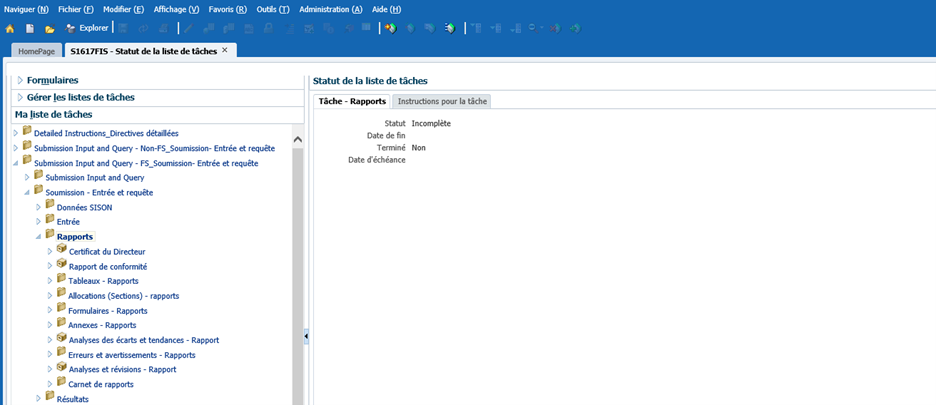The width and height of the screenshot is (936, 405).
Task: Open Certificat du Directeur task
Action: 107,252
